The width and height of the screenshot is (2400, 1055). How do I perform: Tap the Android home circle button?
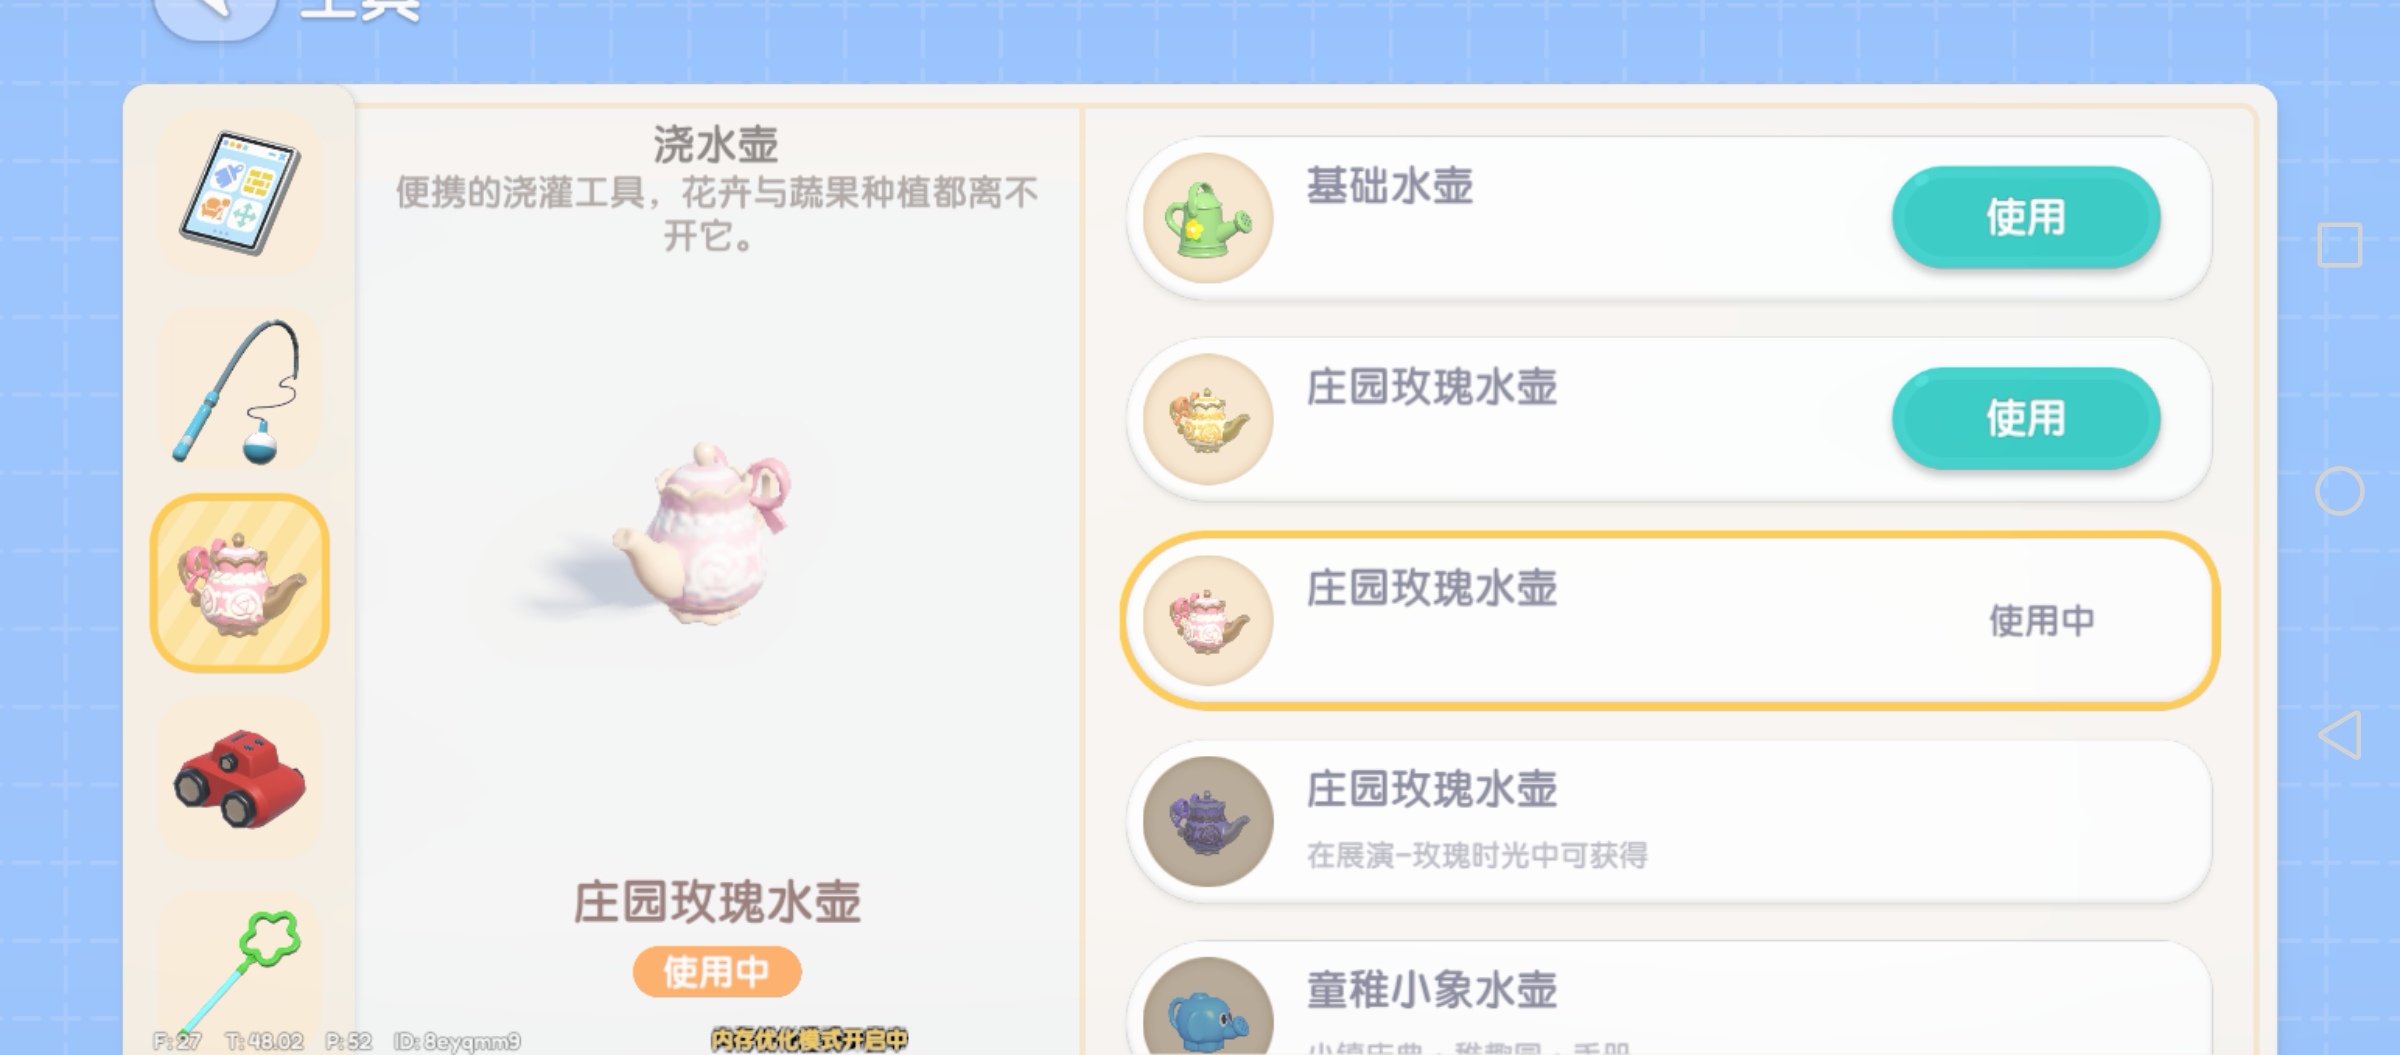coord(2340,491)
